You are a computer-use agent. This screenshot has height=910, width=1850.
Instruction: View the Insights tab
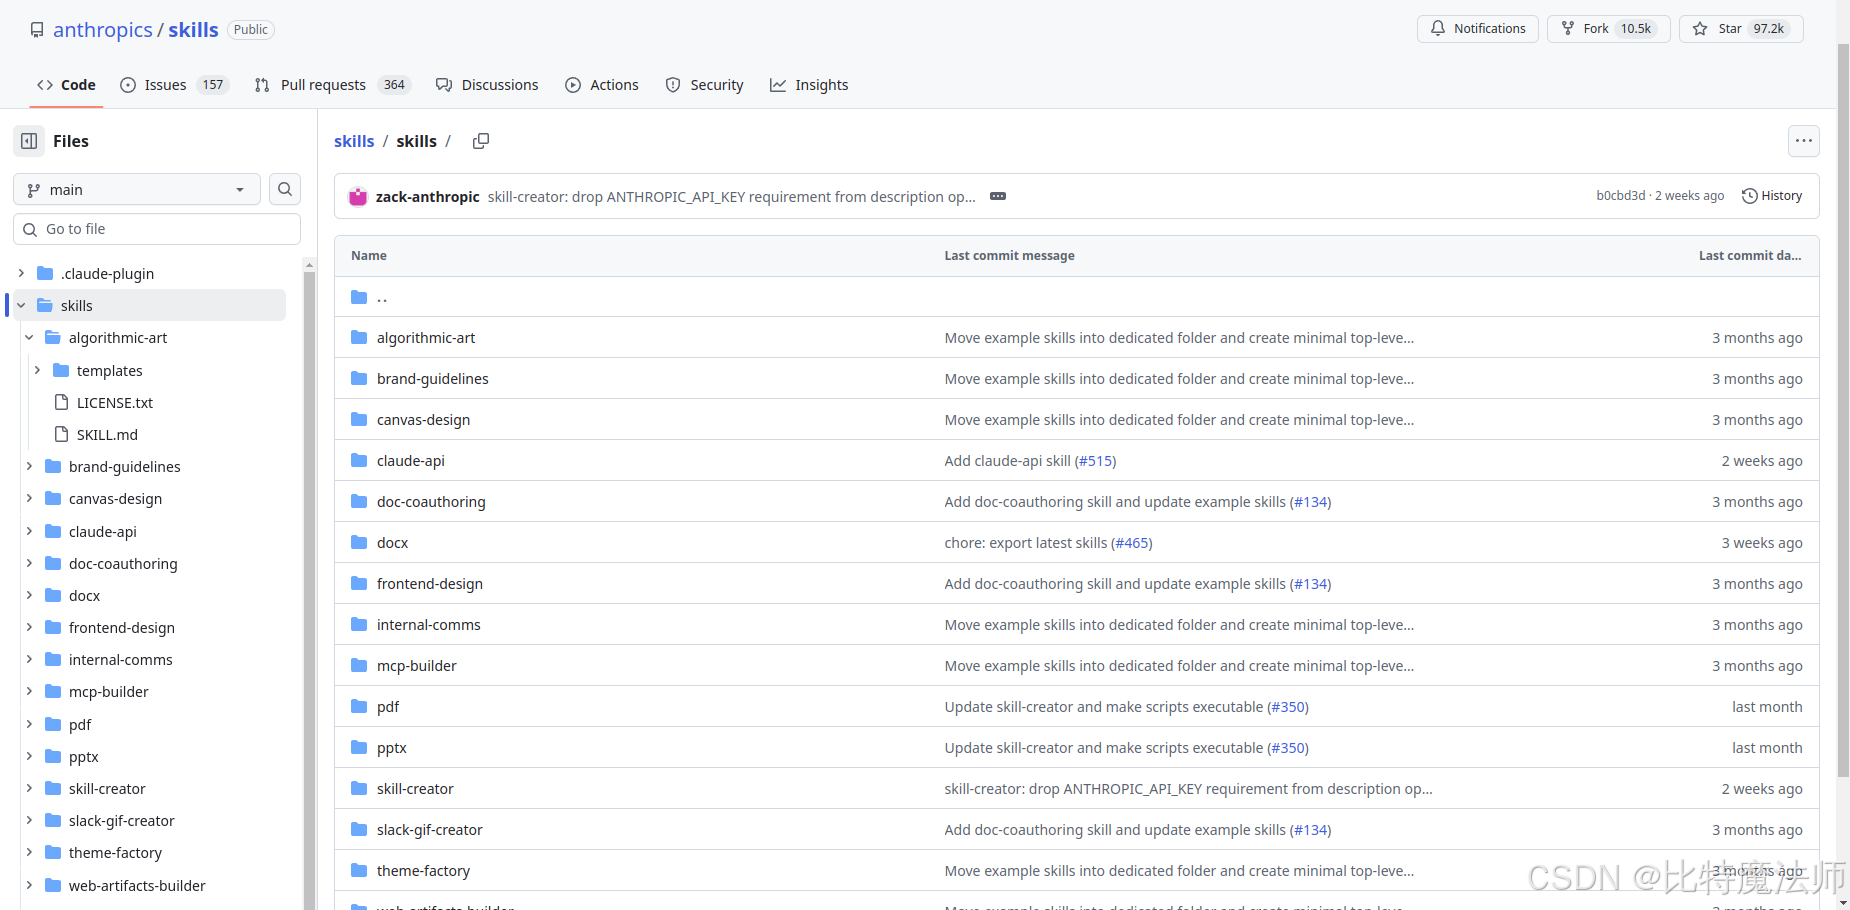tap(809, 85)
